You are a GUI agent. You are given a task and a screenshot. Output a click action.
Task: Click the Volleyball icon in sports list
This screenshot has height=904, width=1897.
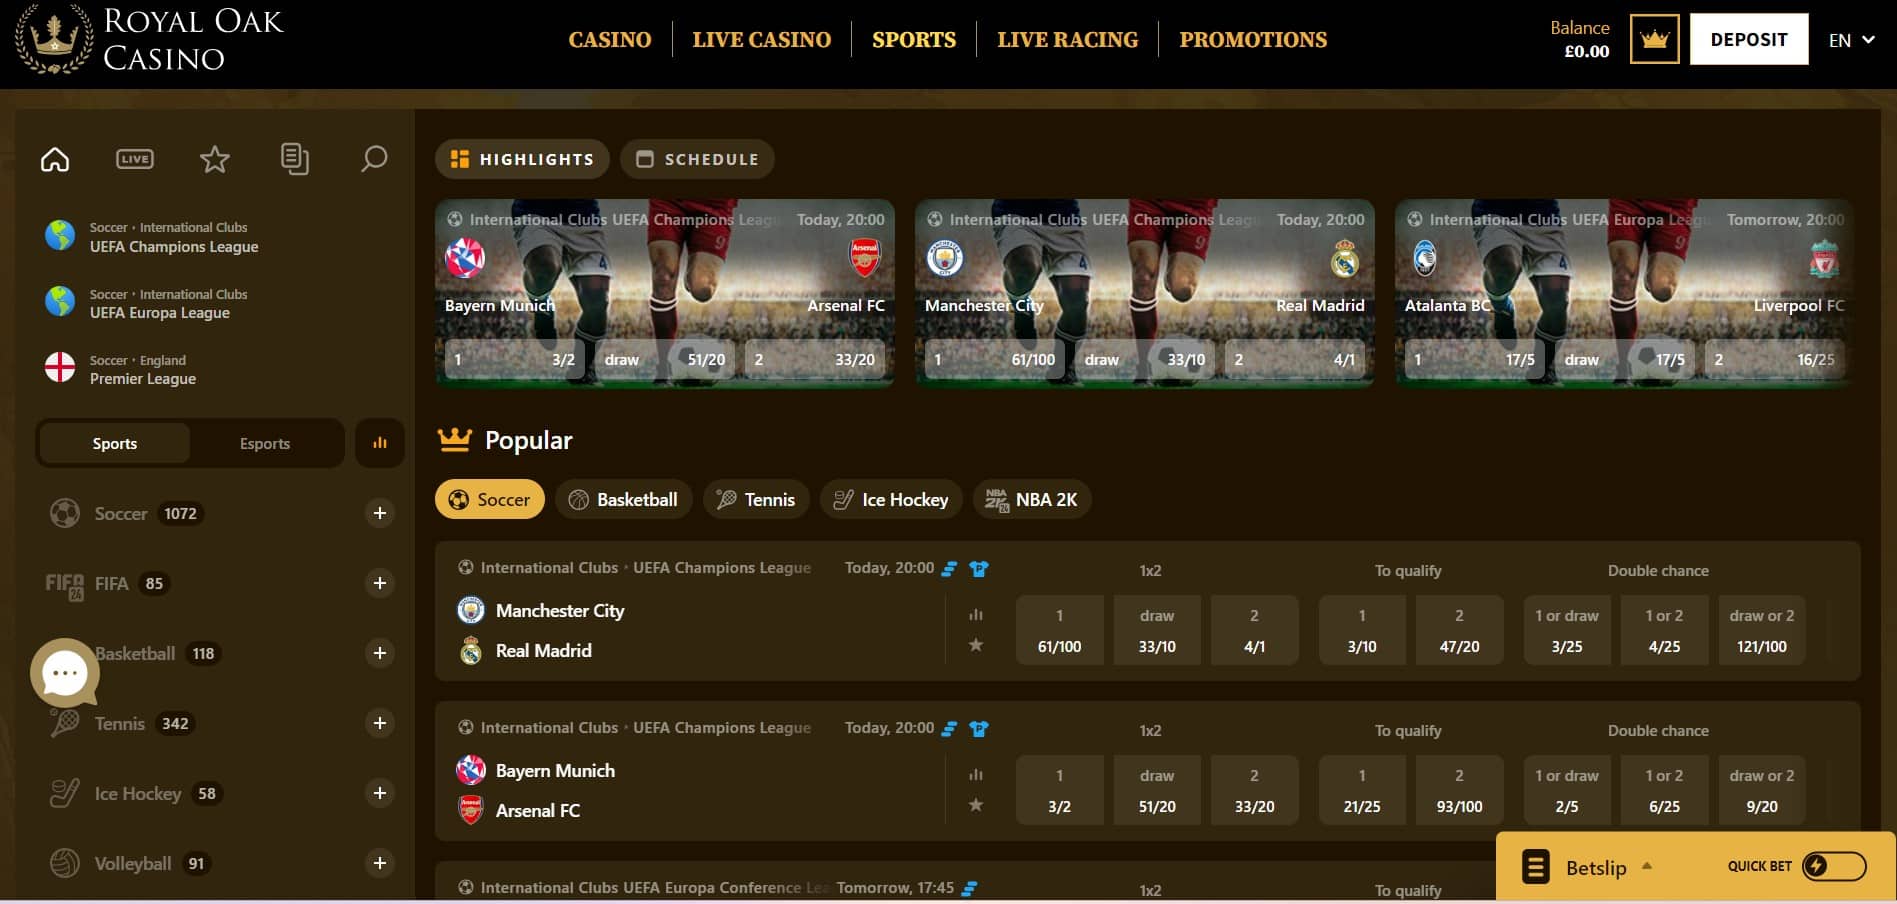pyautogui.click(x=65, y=863)
